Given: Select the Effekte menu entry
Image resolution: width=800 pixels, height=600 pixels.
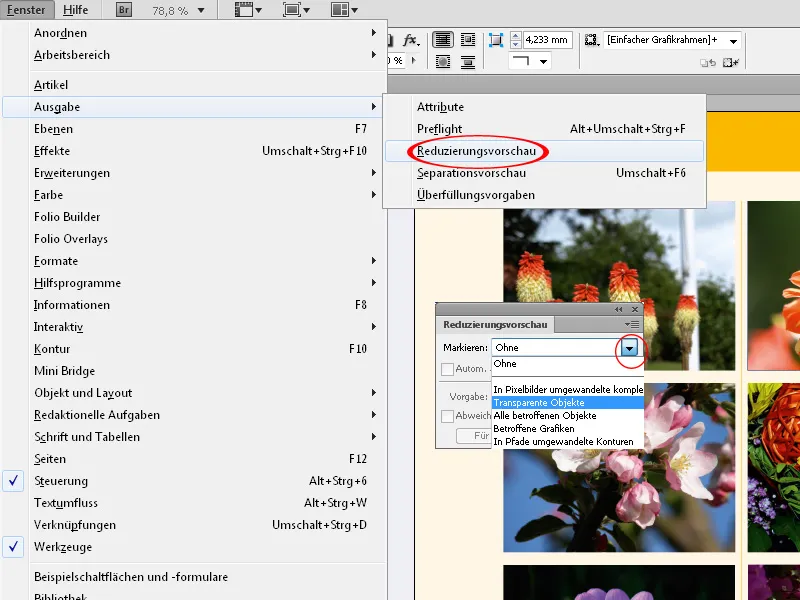Looking at the screenshot, I should point(194,151).
